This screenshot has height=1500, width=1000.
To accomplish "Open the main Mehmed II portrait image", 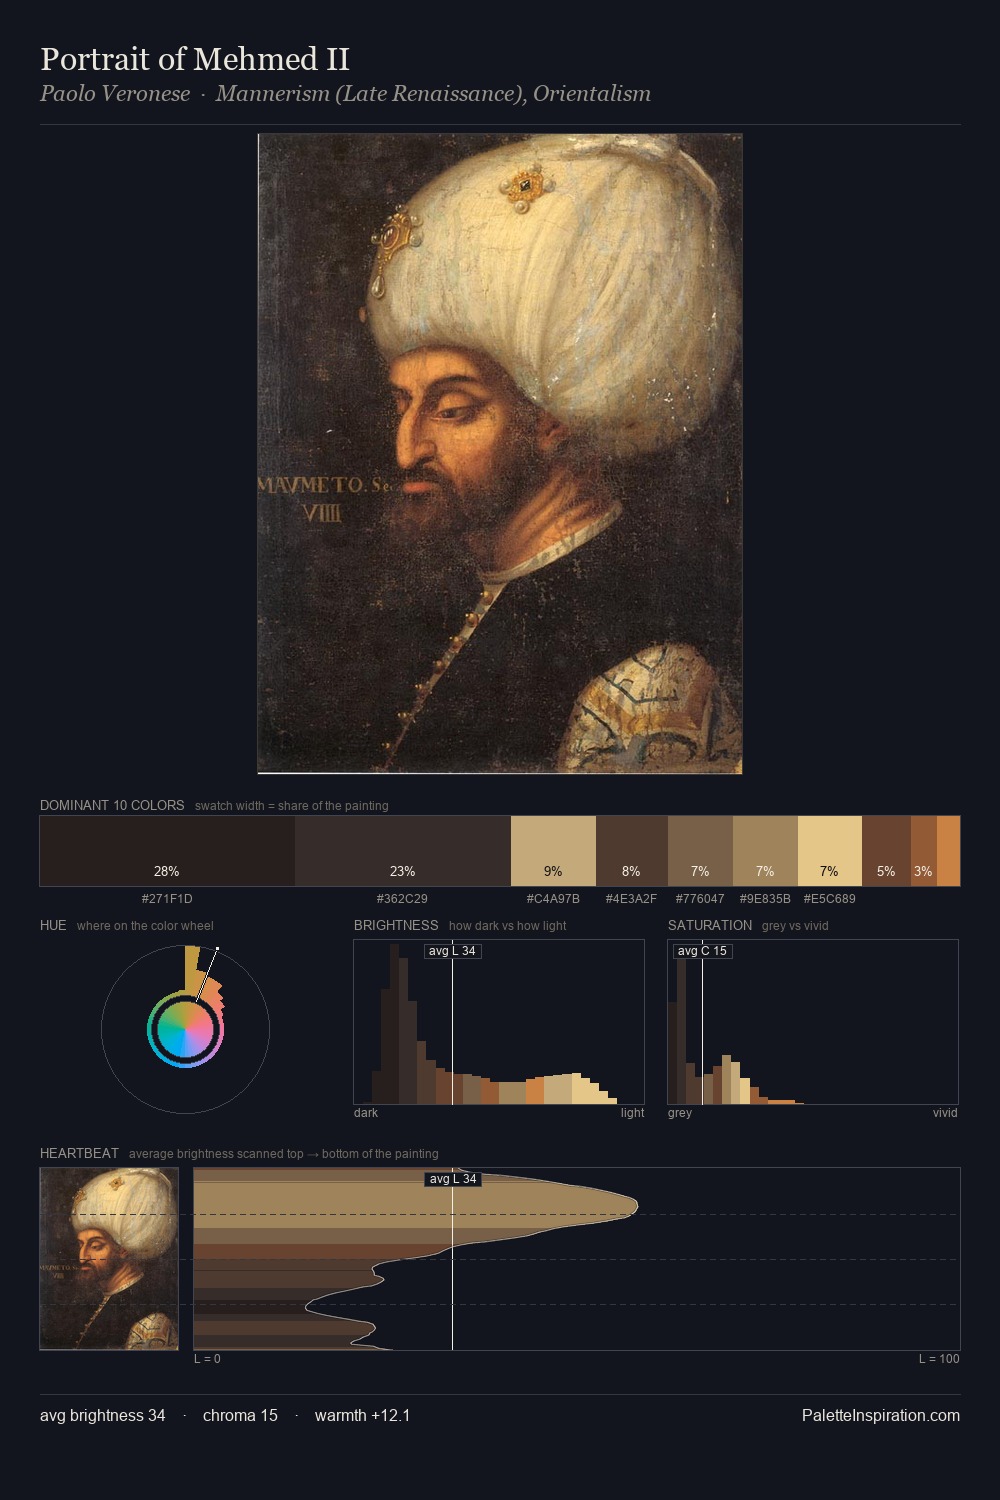I will coord(500,454).
